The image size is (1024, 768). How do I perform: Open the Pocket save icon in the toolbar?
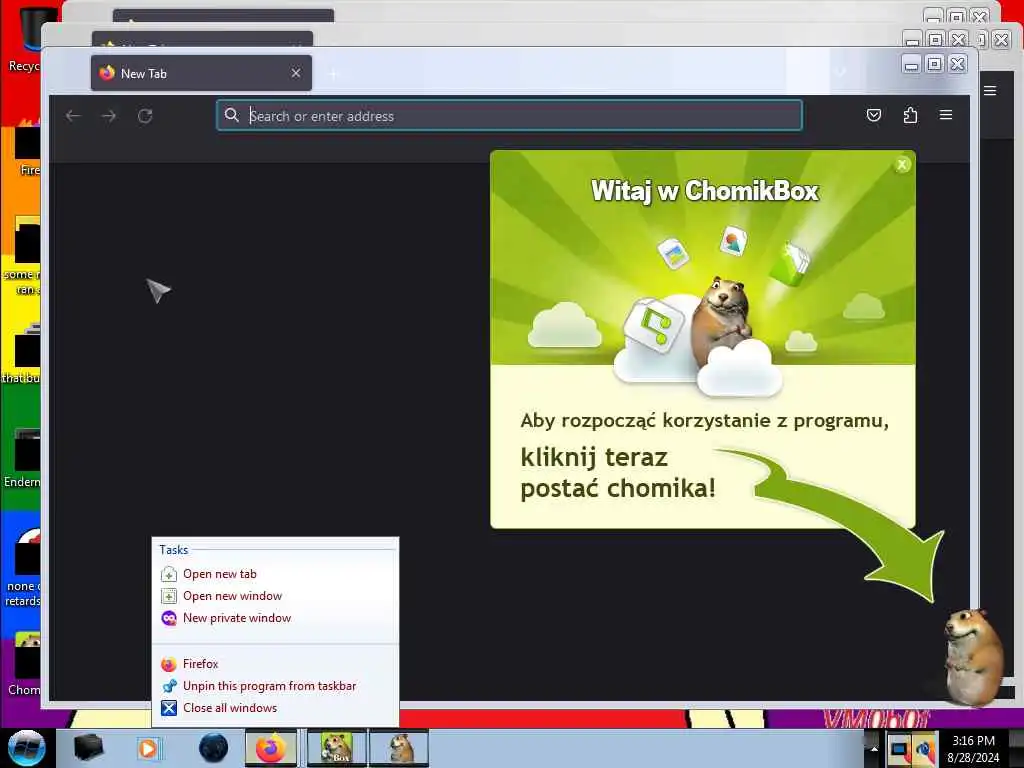[874, 116]
